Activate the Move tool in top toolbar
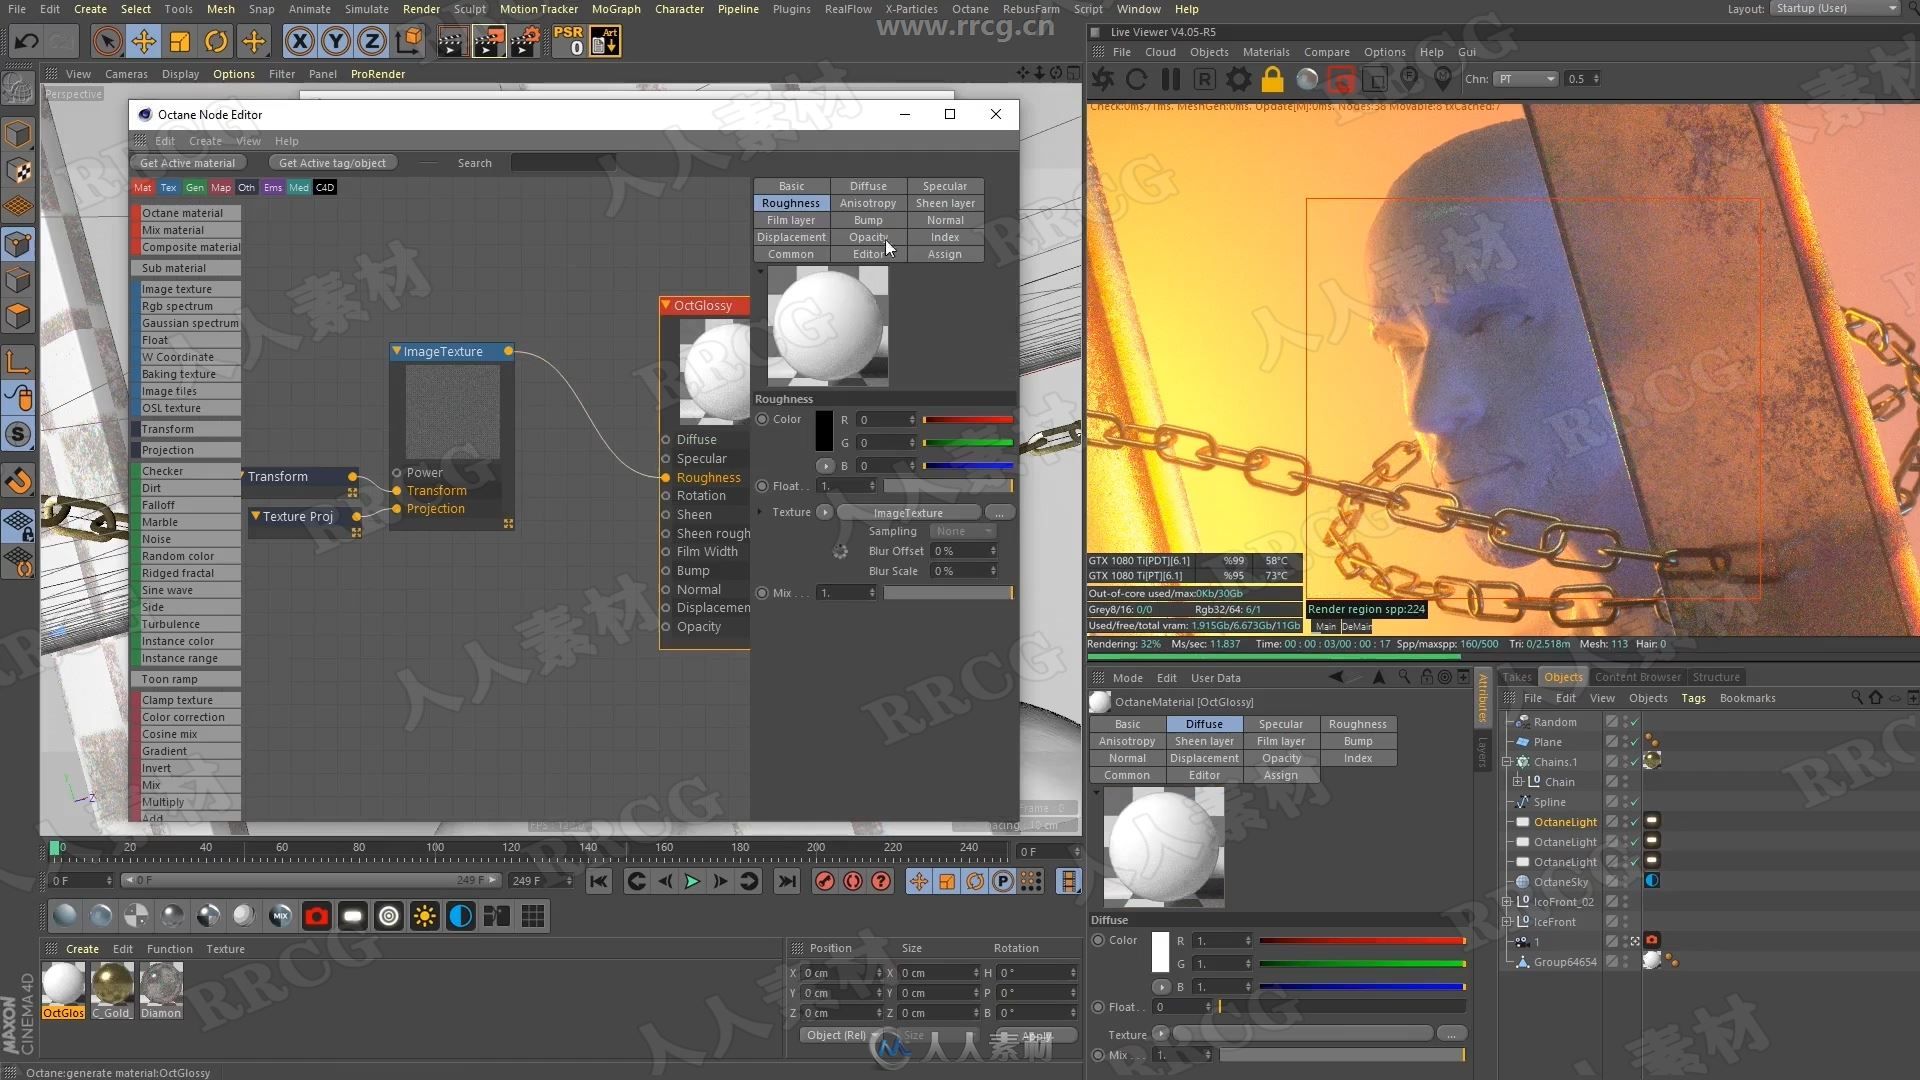This screenshot has height=1080, width=1920. click(x=143, y=41)
